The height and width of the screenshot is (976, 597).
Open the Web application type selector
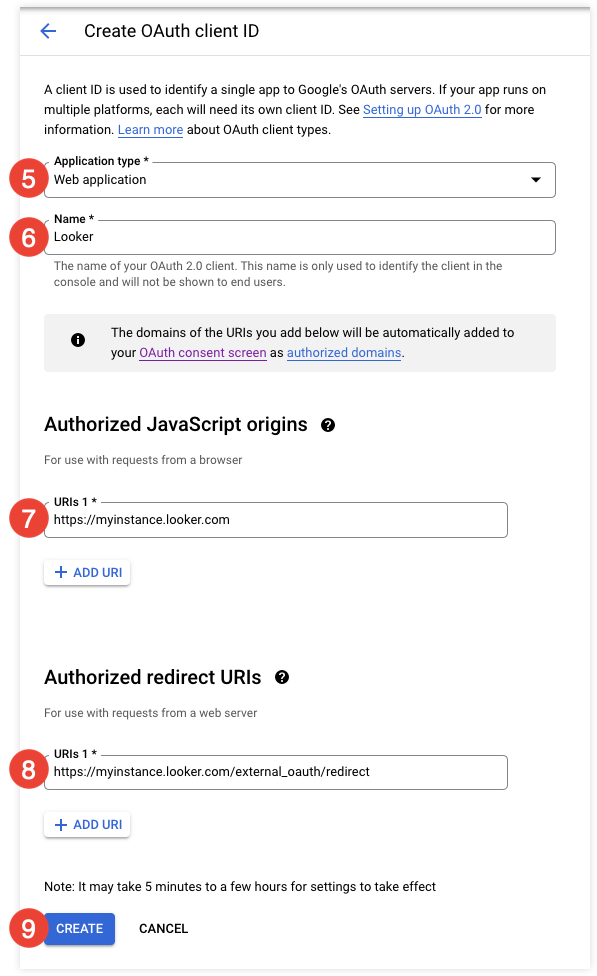coord(299,180)
